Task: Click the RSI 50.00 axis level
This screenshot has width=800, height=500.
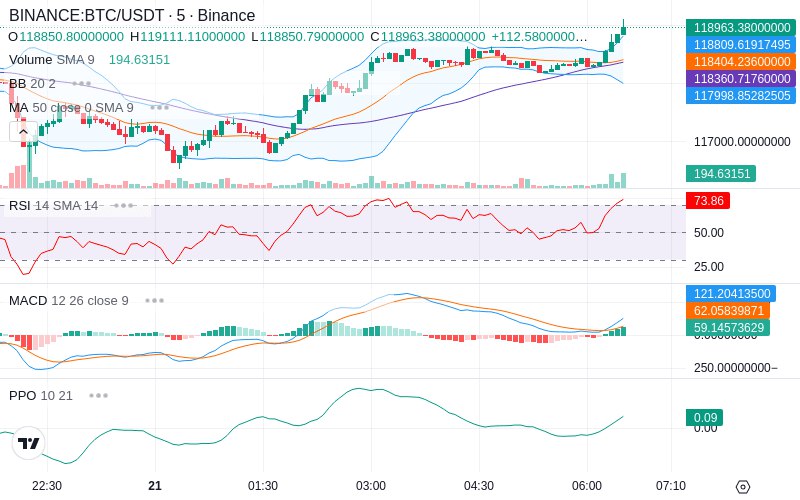Action: [709, 233]
